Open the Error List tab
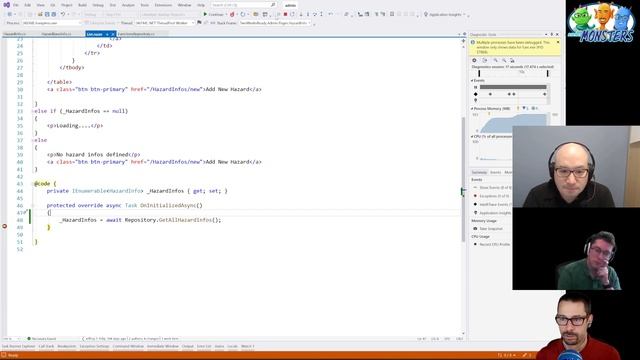Viewport: 640px width, 360px height. (x=204, y=347)
